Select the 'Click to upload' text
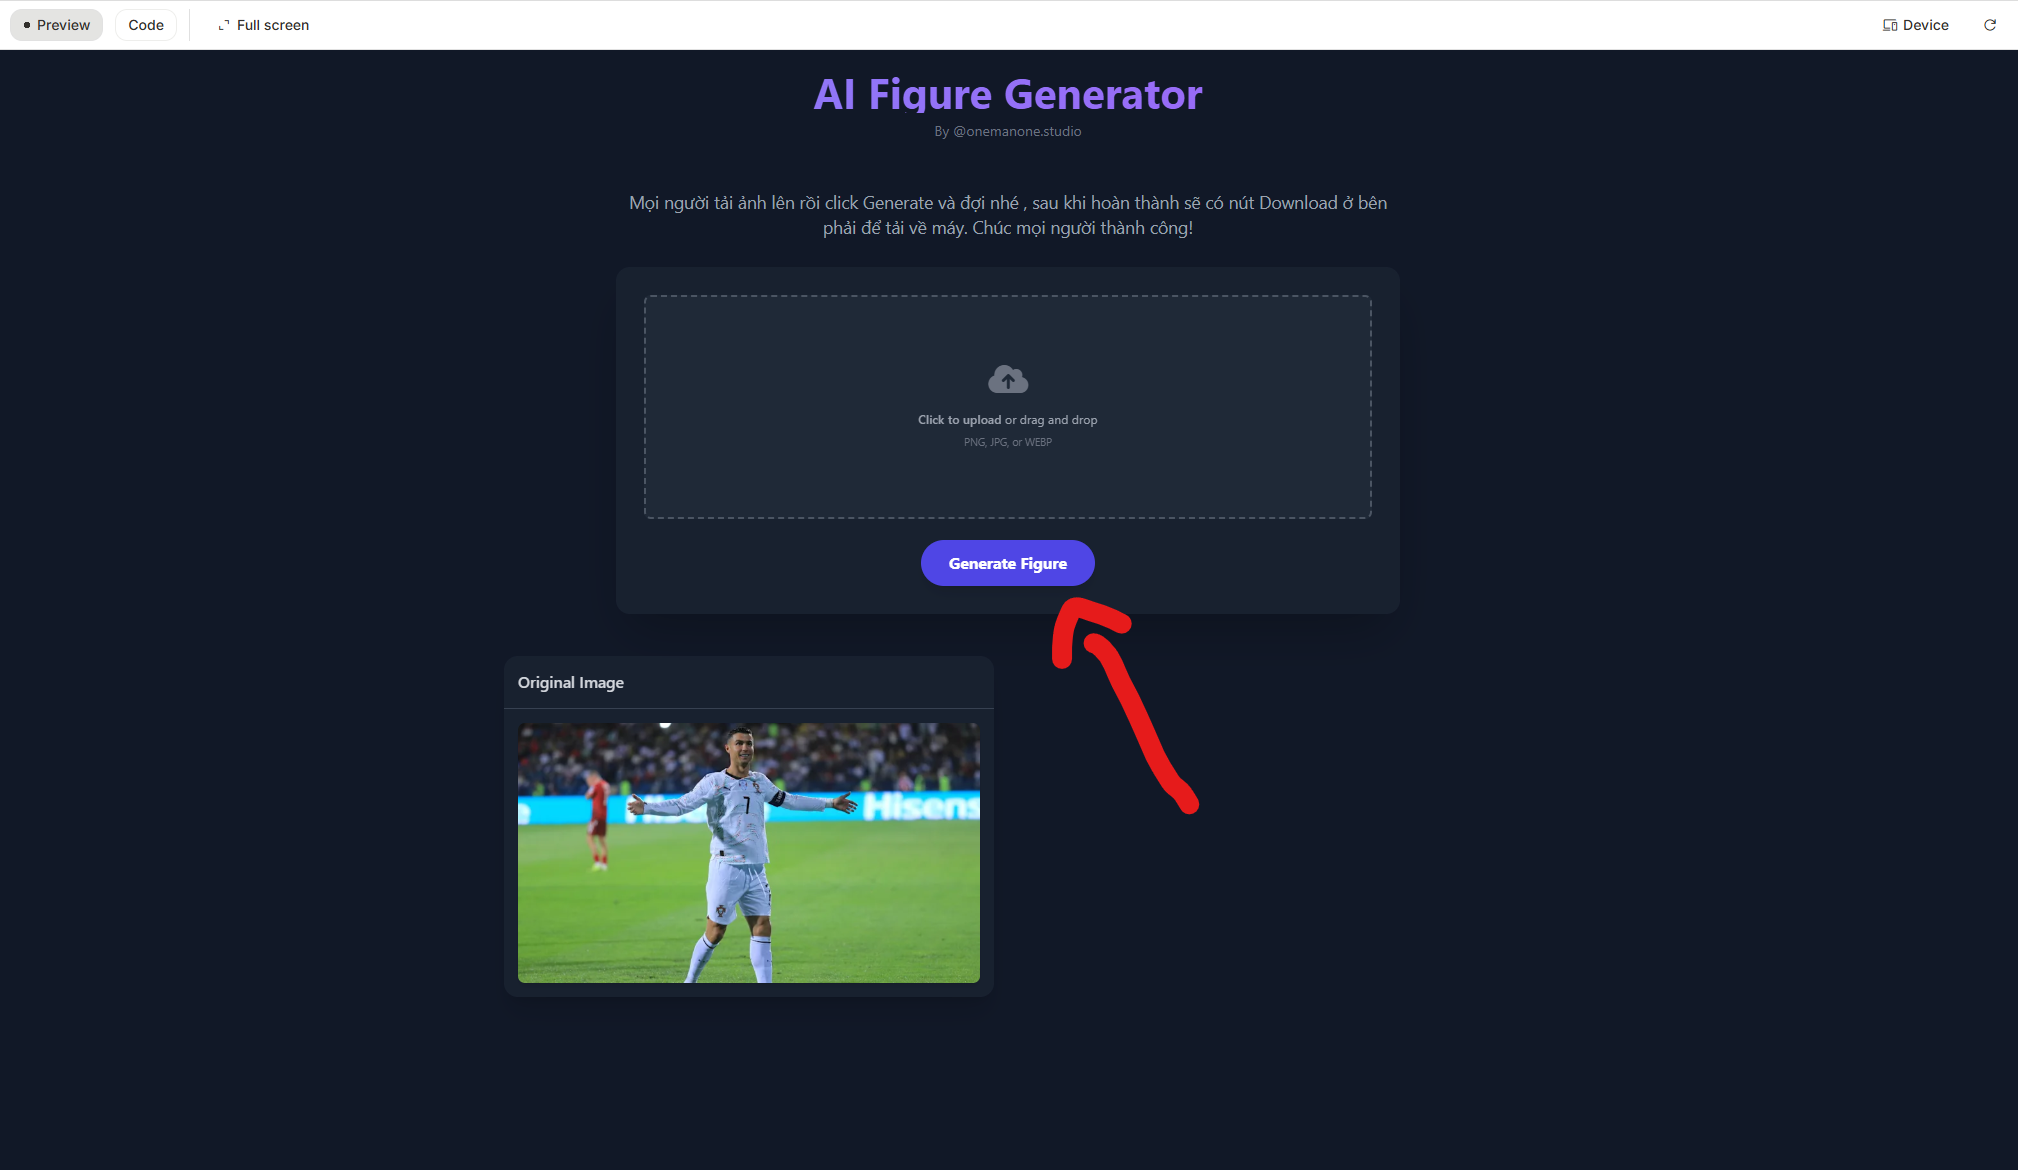 959,420
